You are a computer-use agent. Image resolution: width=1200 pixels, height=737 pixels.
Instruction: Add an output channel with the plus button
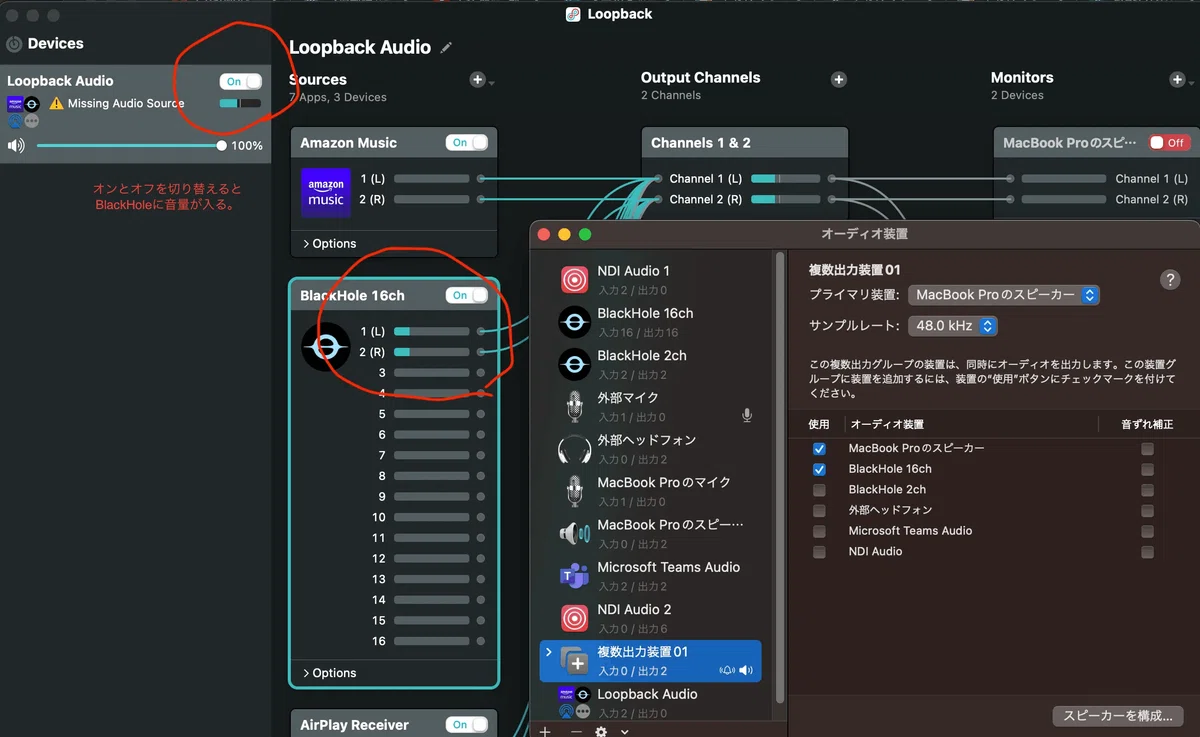point(839,80)
